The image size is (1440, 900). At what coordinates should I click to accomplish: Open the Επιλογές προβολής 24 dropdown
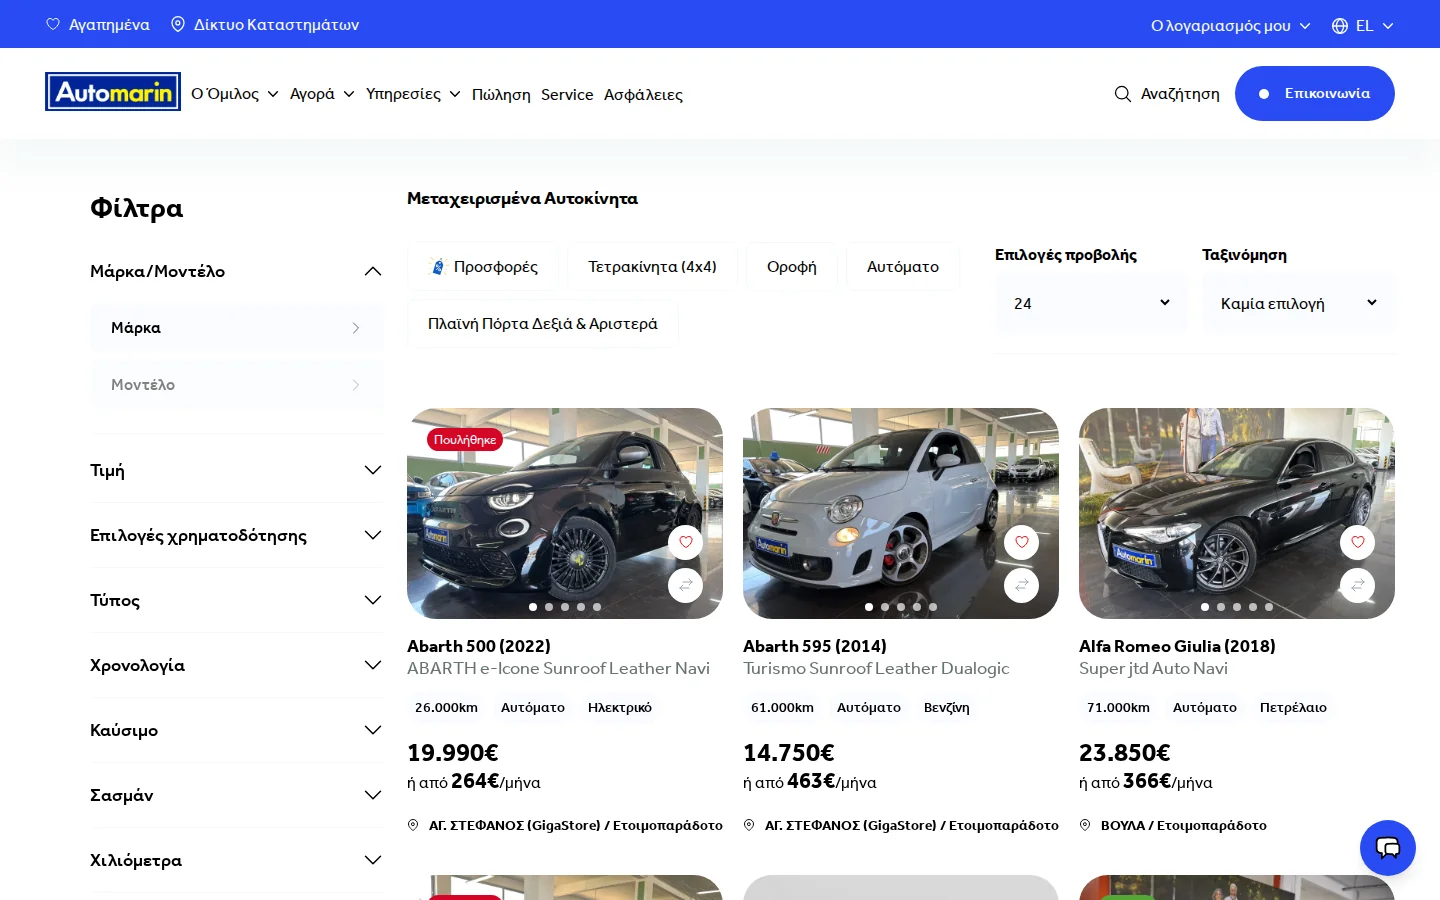(1091, 303)
